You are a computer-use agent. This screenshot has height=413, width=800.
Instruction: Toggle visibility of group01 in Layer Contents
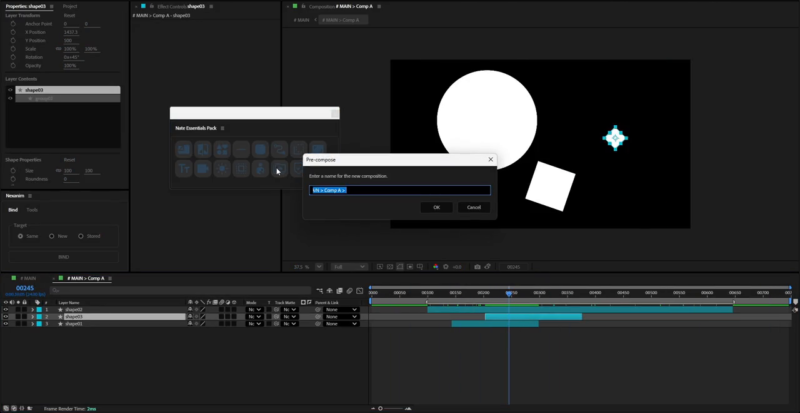click(10, 98)
